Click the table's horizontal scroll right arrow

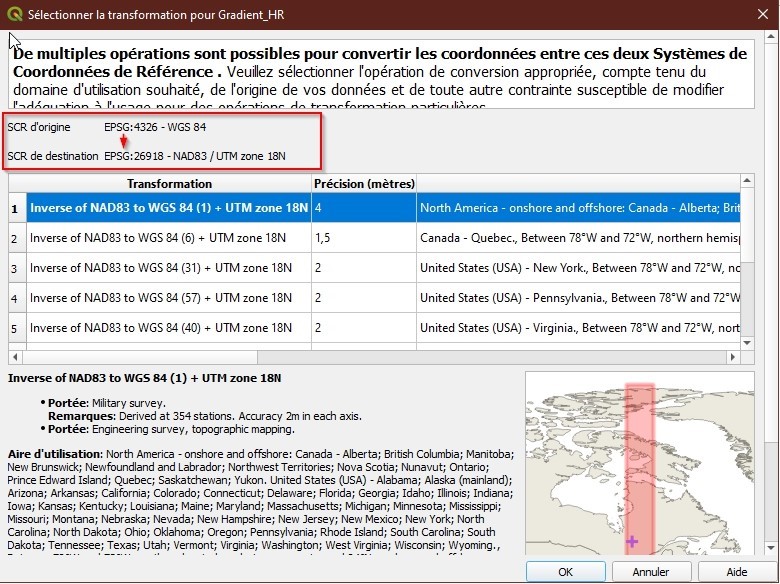(733, 357)
